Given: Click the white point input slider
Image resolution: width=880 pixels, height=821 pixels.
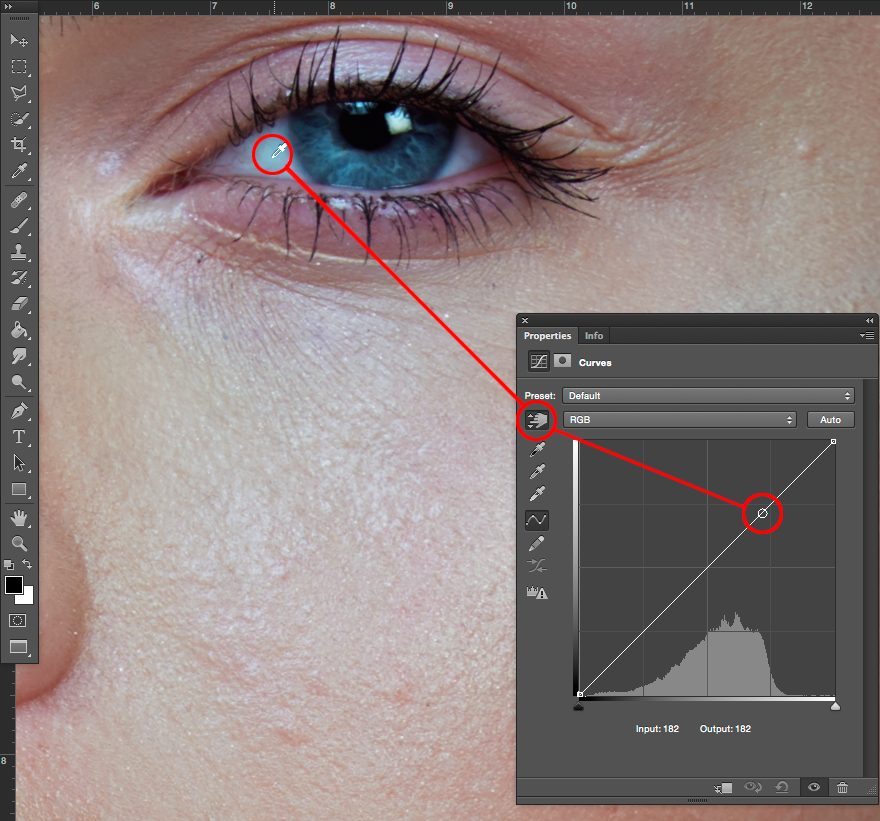Looking at the screenshot, I should pyautogui.click(x=835, y=707).
